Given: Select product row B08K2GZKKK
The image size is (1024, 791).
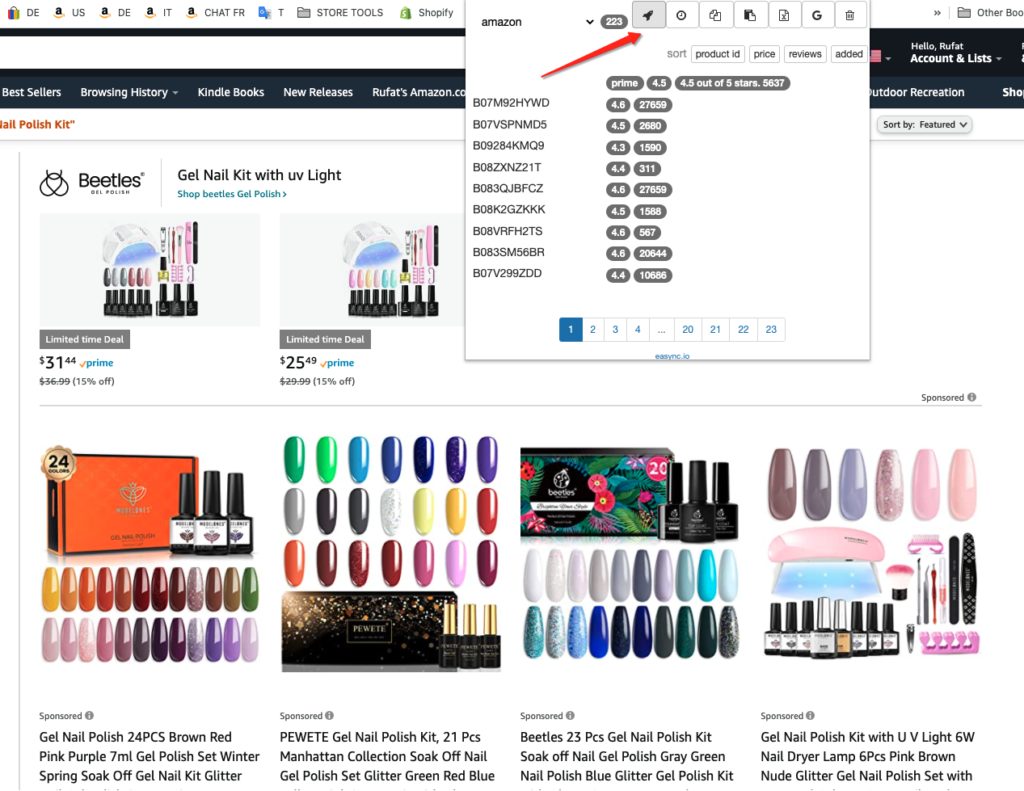Looking at the screenshot, I should tap(509, 210).
